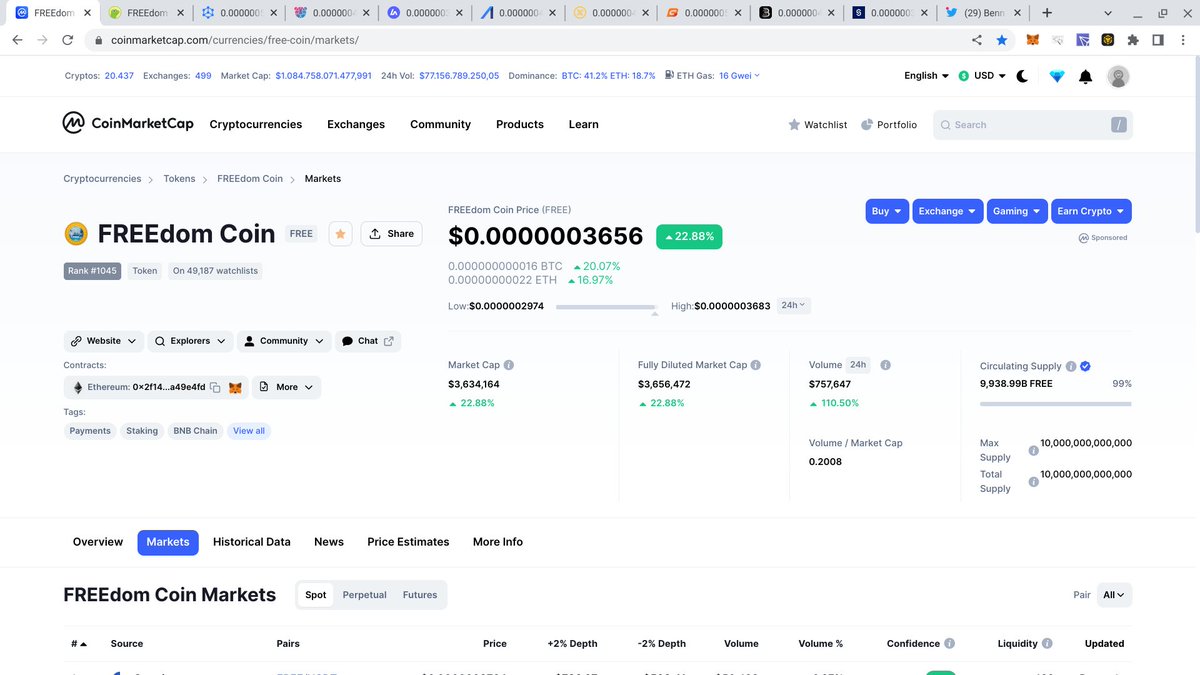Open notifications via the bell icon
This screenshot has height=675, width=1200.
[x=1085, y=75]
